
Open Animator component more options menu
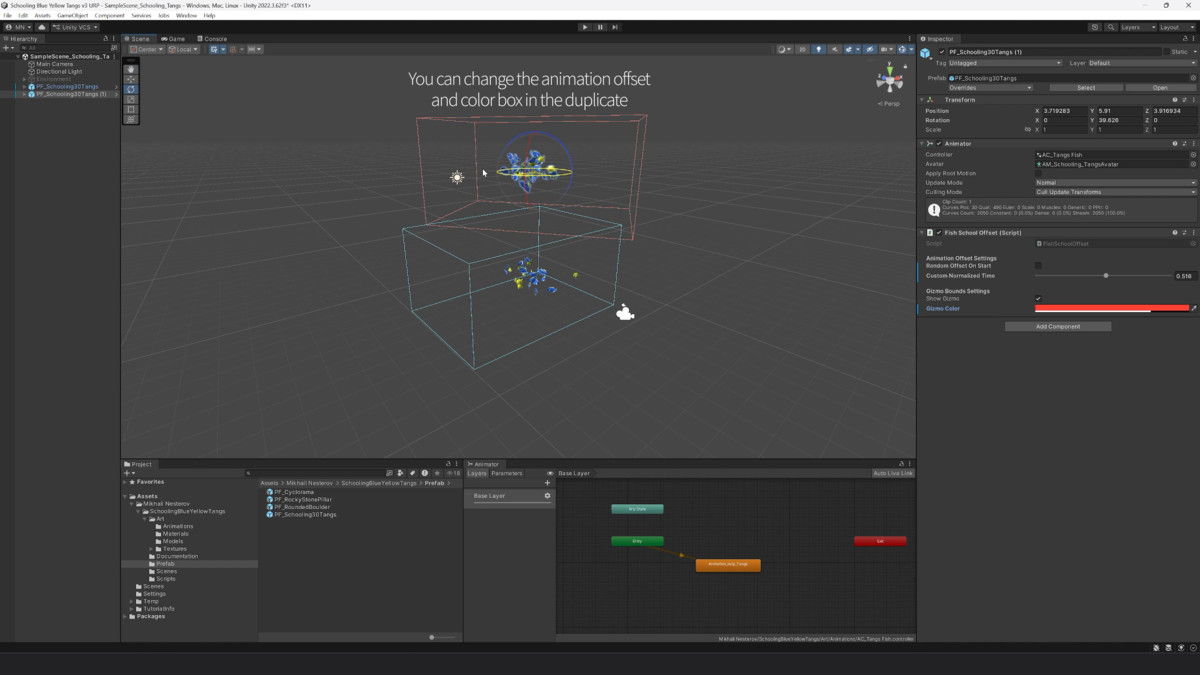click(x=1193, y=143)
